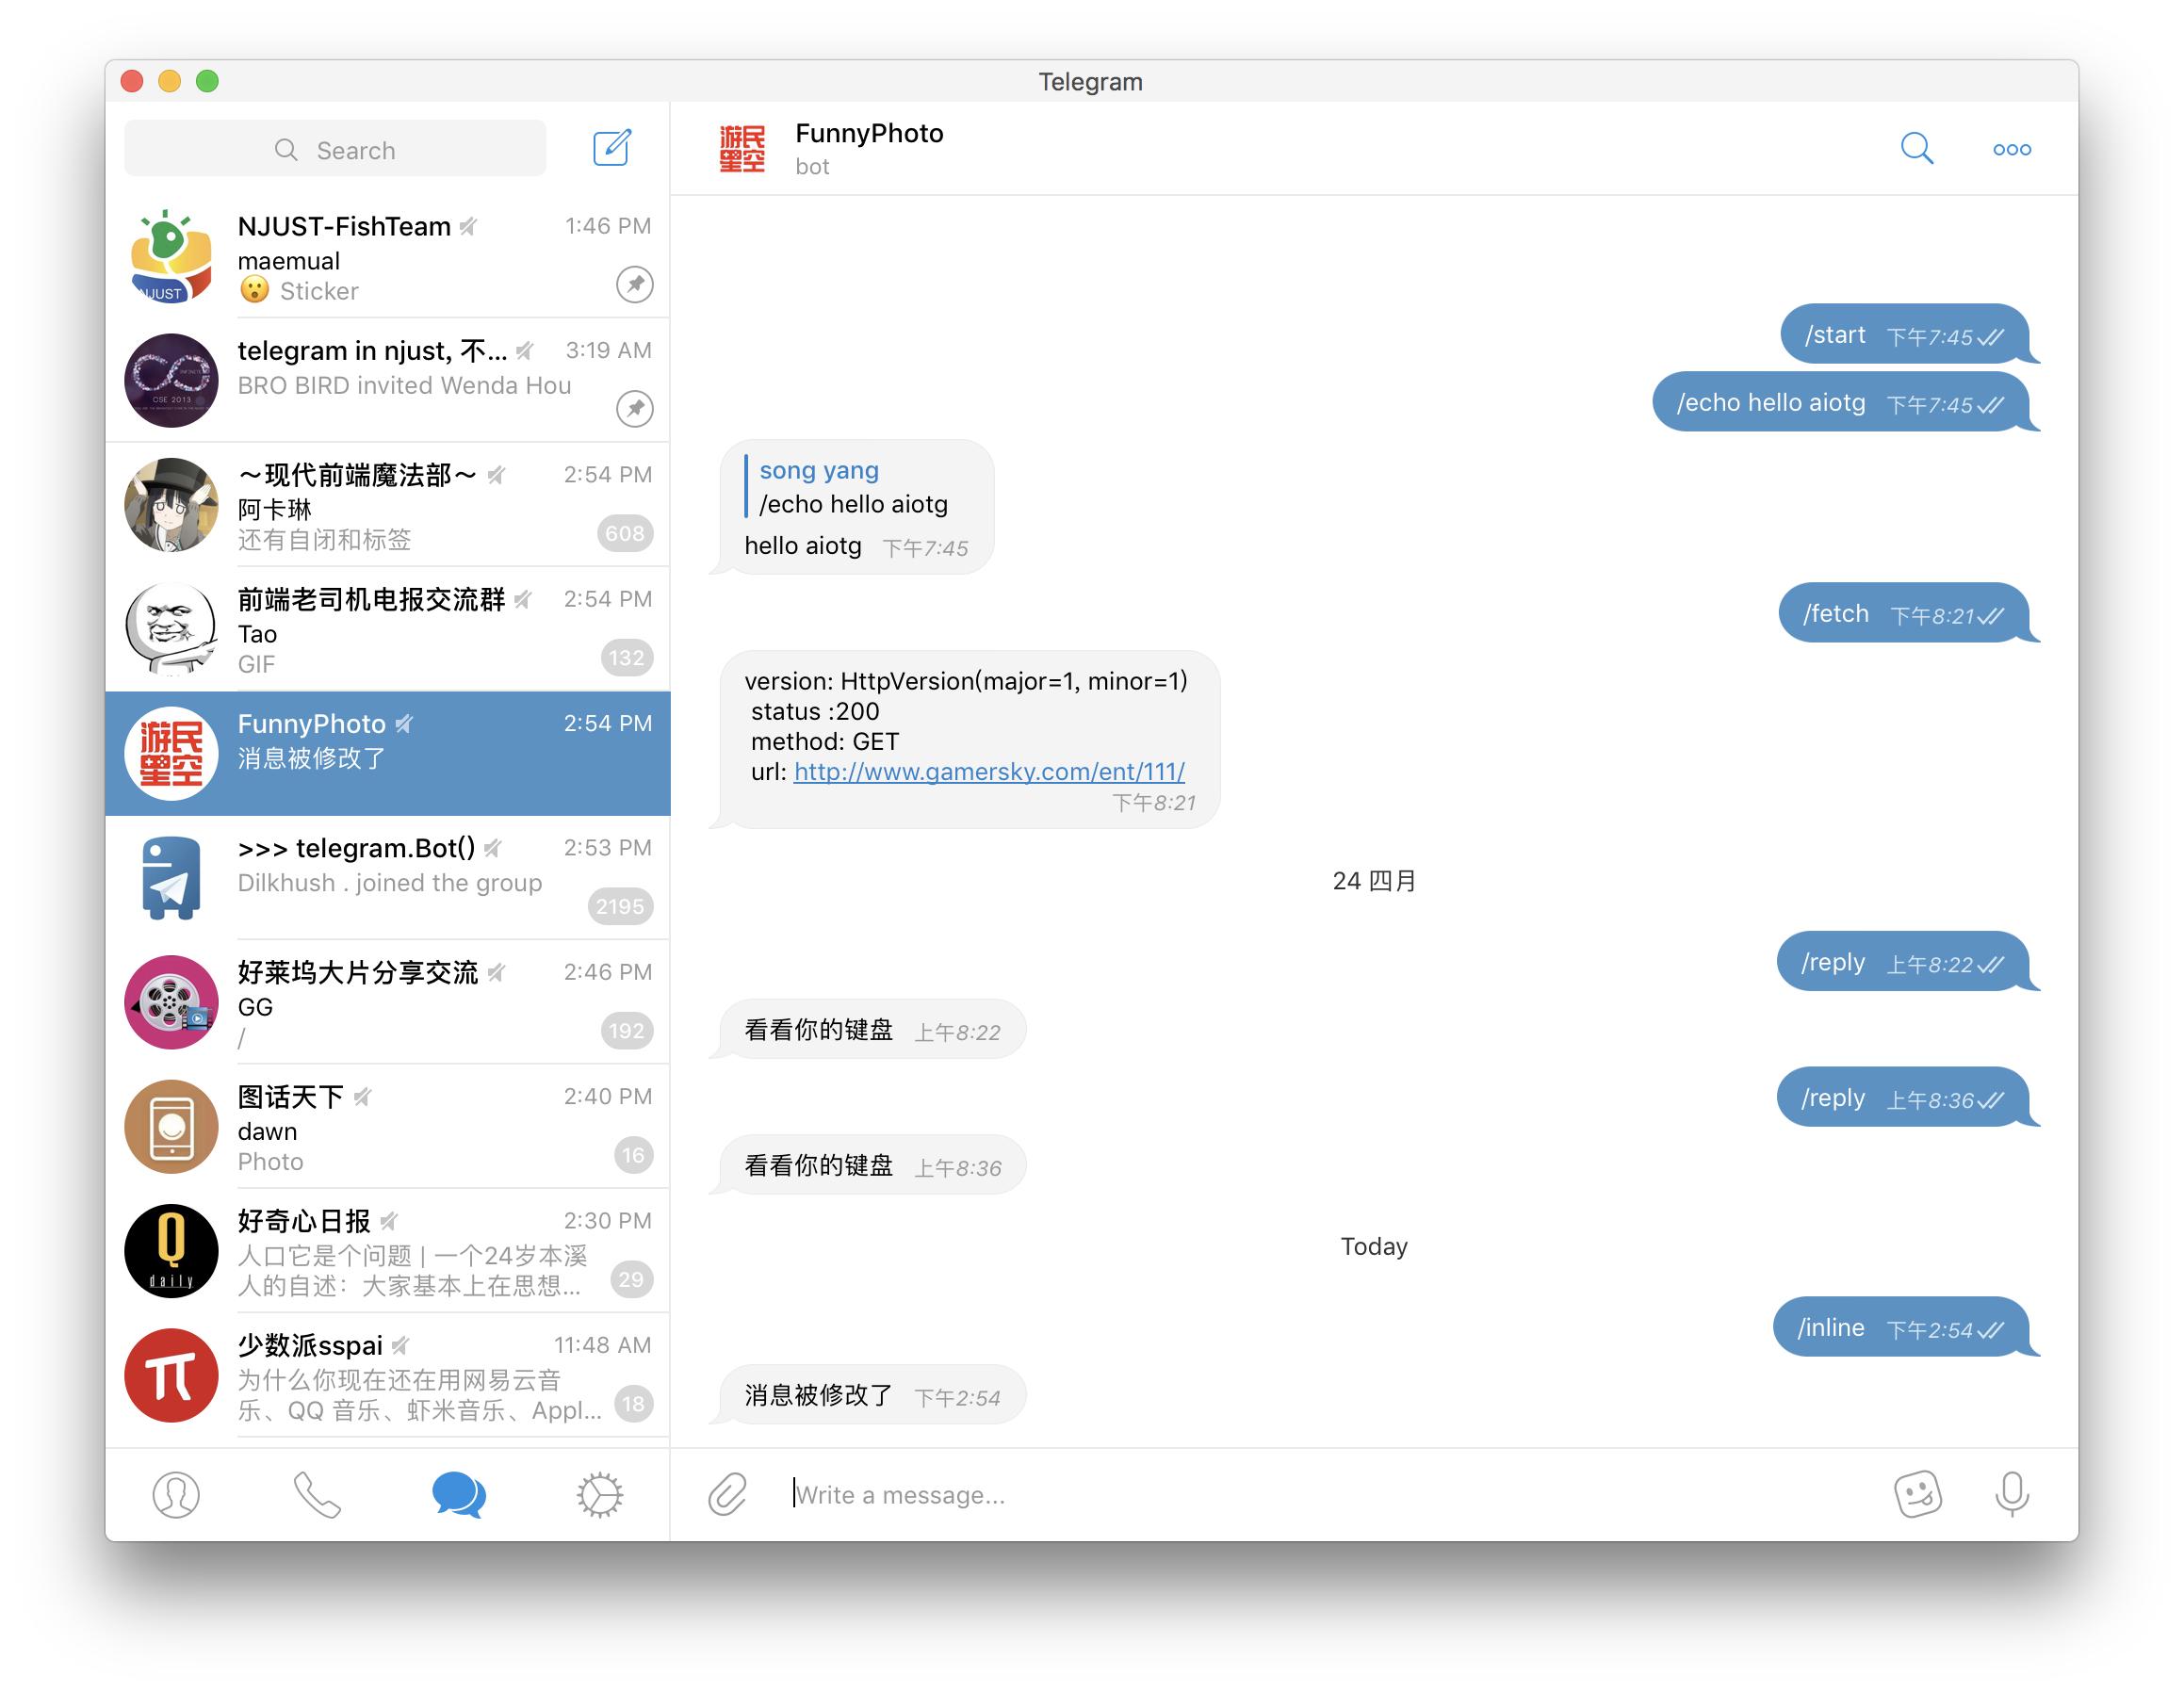Select the contacts tab icon
Viewport: 2184px width, 1692px height.
coord(175,1493)
